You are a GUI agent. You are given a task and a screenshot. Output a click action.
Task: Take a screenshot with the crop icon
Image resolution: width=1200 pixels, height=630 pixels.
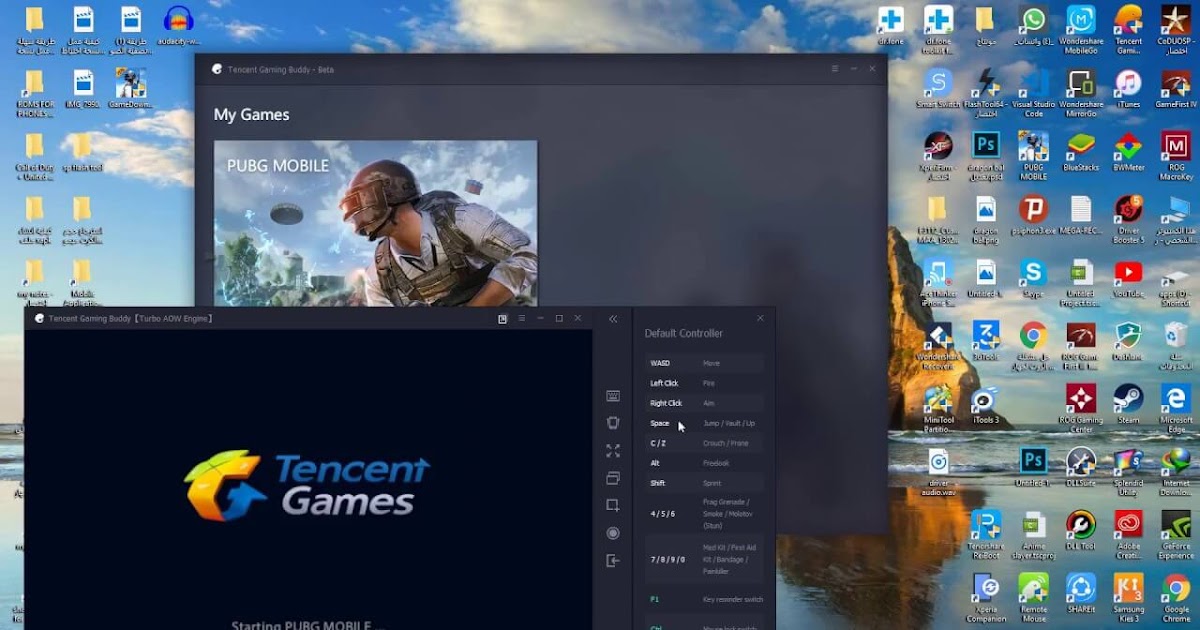coord(613,505)
